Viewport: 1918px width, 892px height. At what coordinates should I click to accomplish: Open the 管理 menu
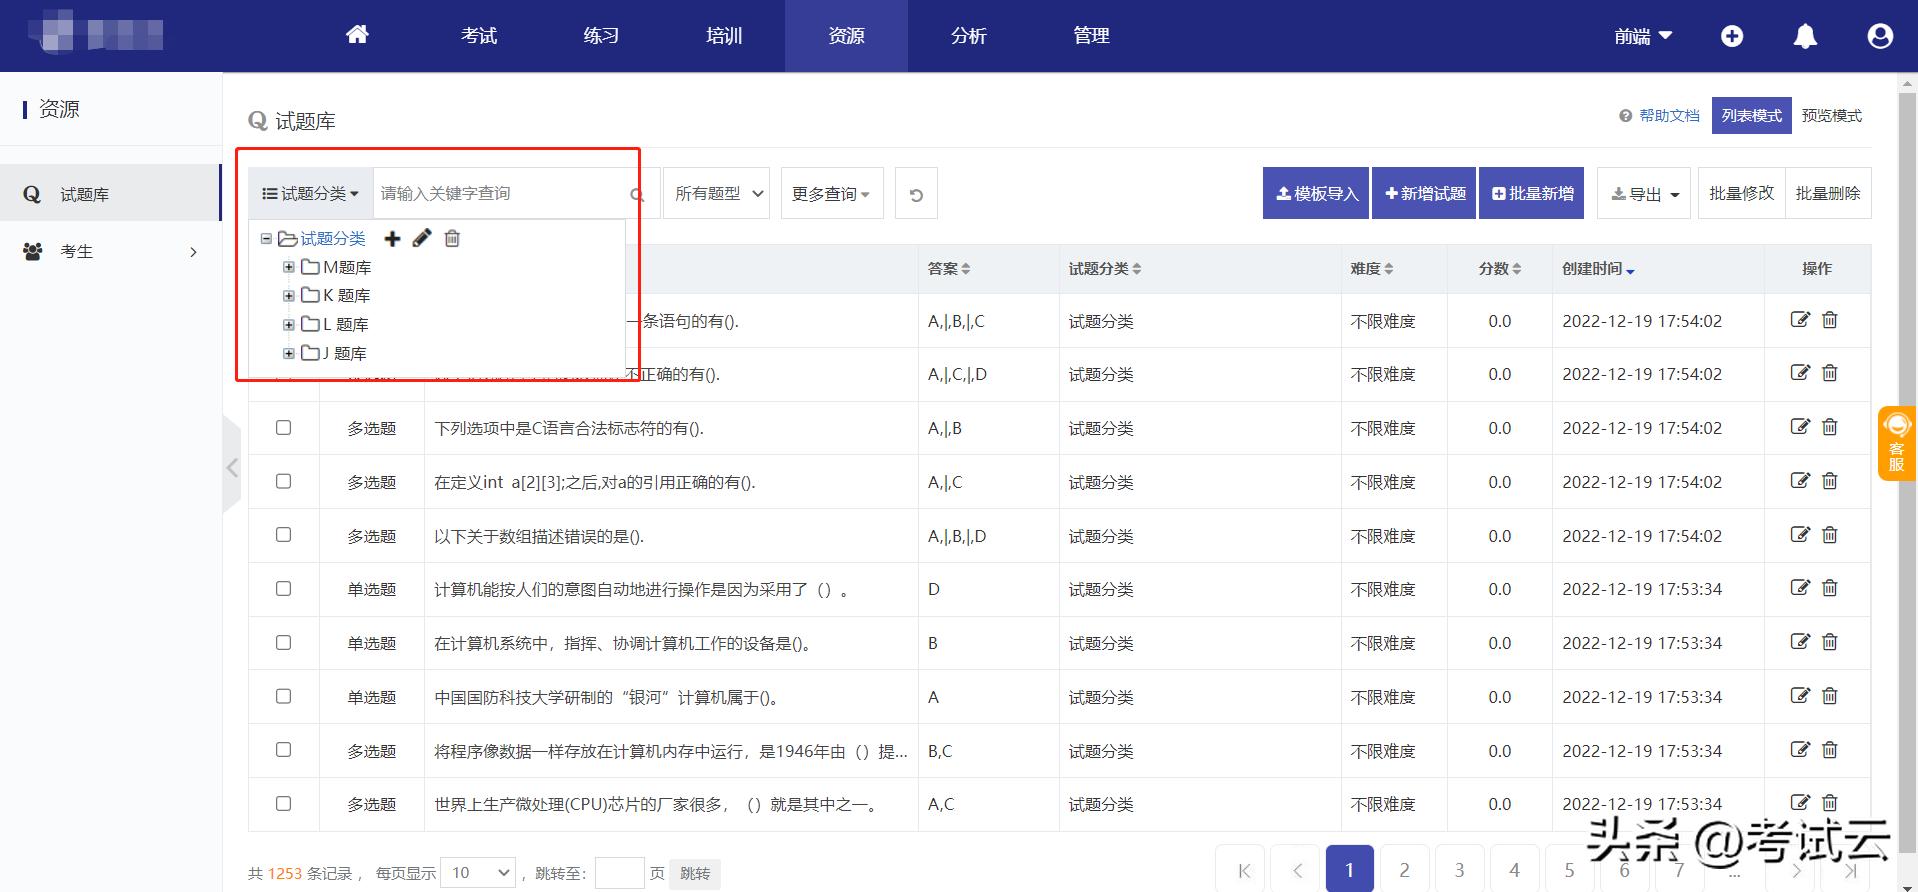coord(1091,36)
